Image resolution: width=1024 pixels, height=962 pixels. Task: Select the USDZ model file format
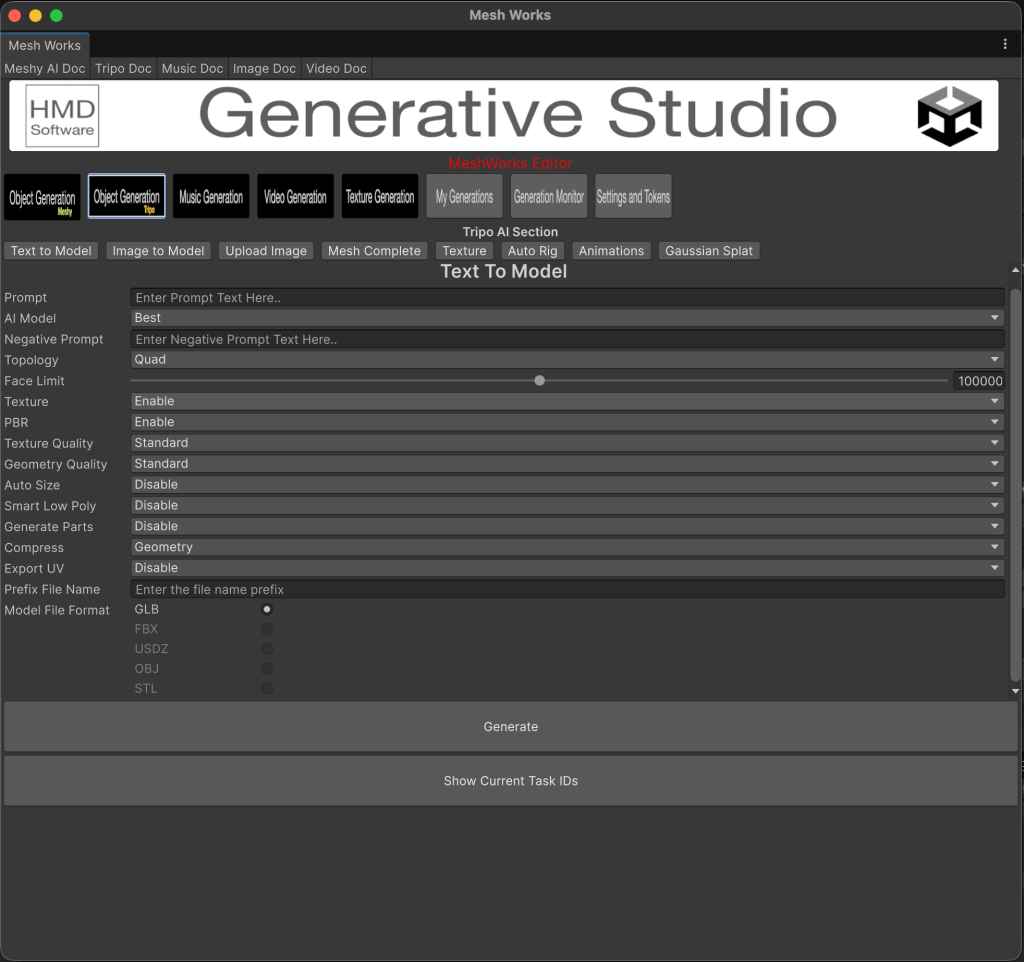pos(266,649)
